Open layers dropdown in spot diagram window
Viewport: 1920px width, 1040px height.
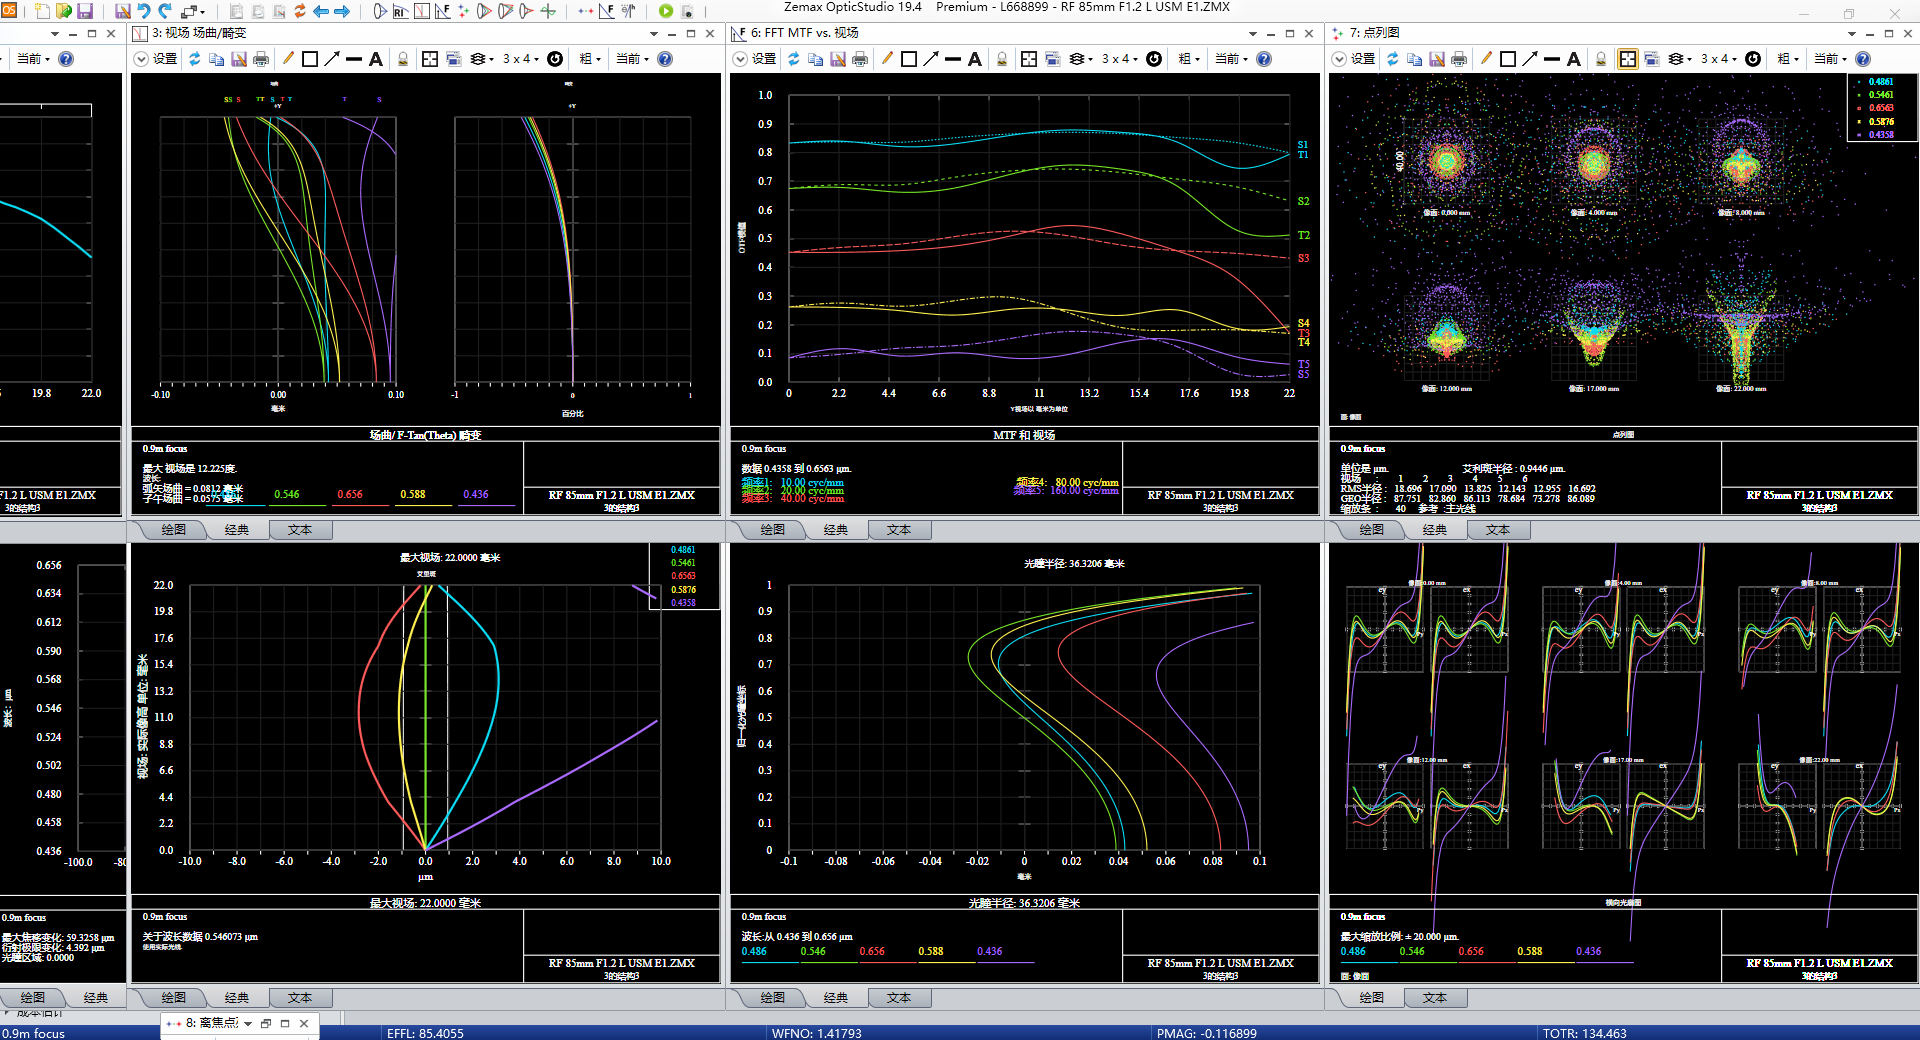(1679, 59)
